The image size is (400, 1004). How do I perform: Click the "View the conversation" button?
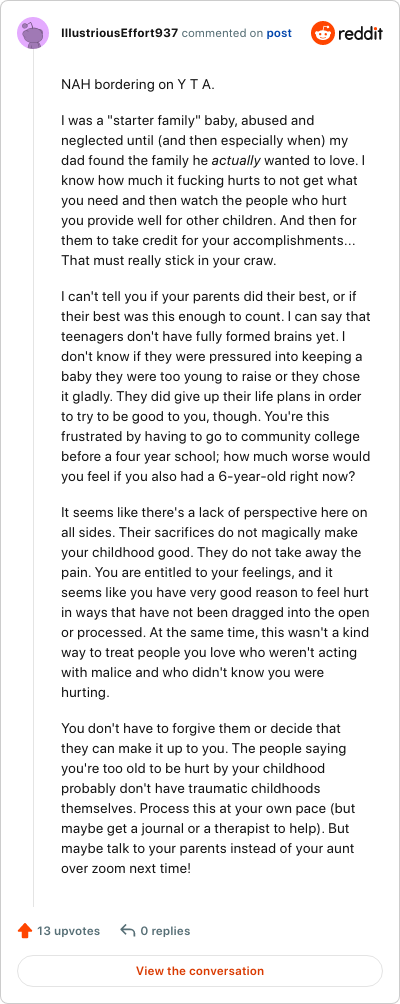(200, 971)
